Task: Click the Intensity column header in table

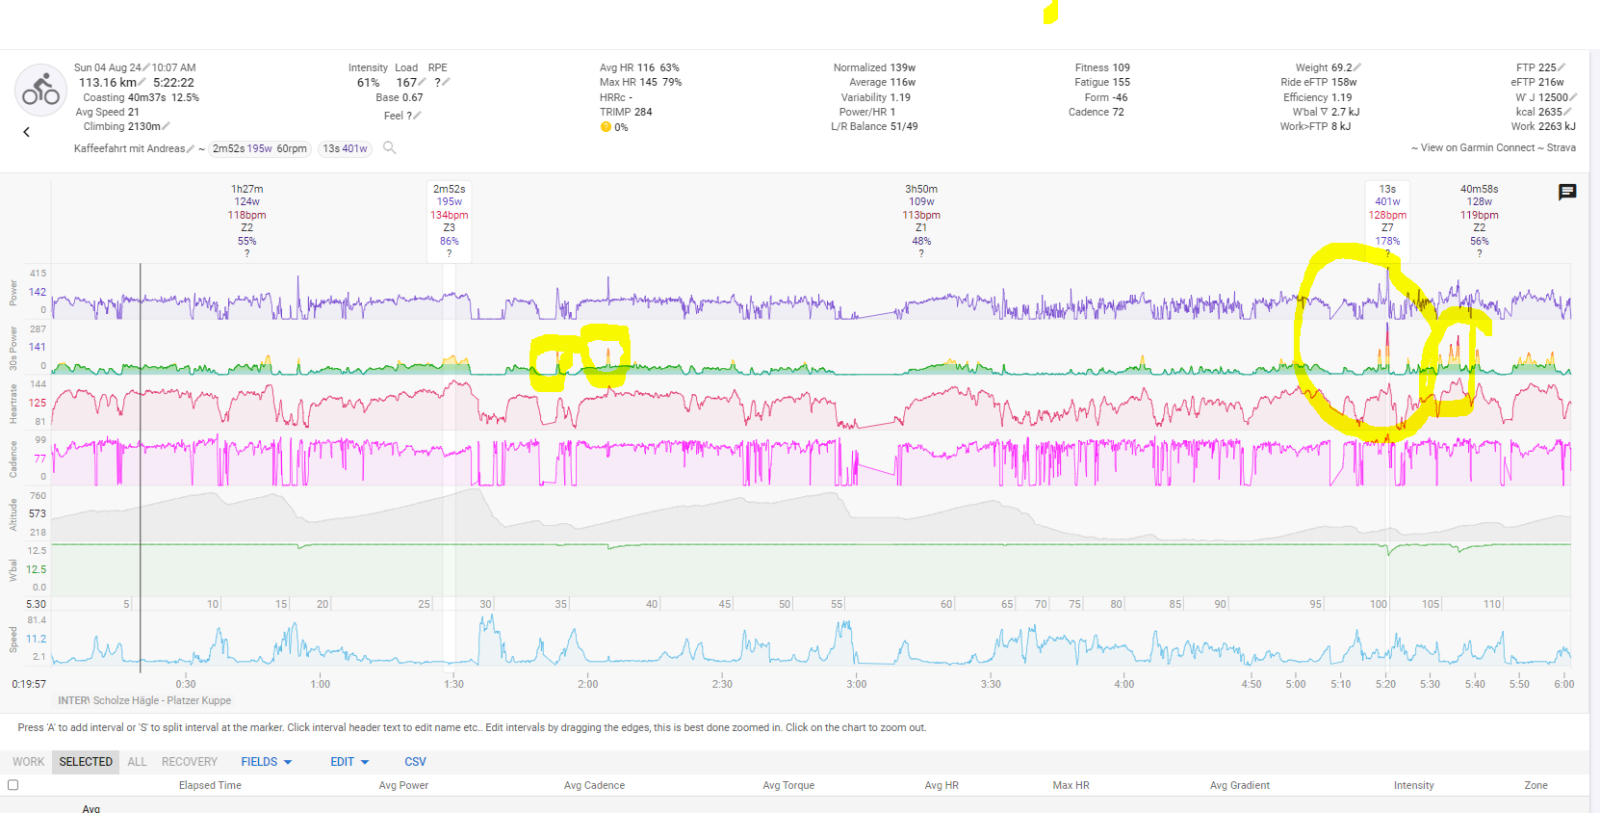Action: (1414, 786)
